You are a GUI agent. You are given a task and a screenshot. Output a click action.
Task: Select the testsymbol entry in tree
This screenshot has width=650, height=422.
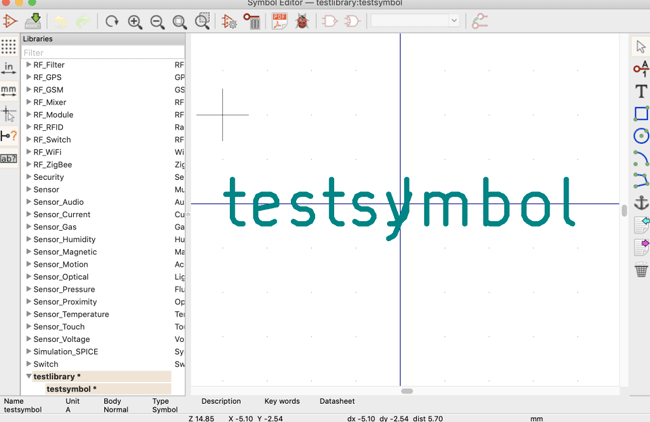coord(71,389)
